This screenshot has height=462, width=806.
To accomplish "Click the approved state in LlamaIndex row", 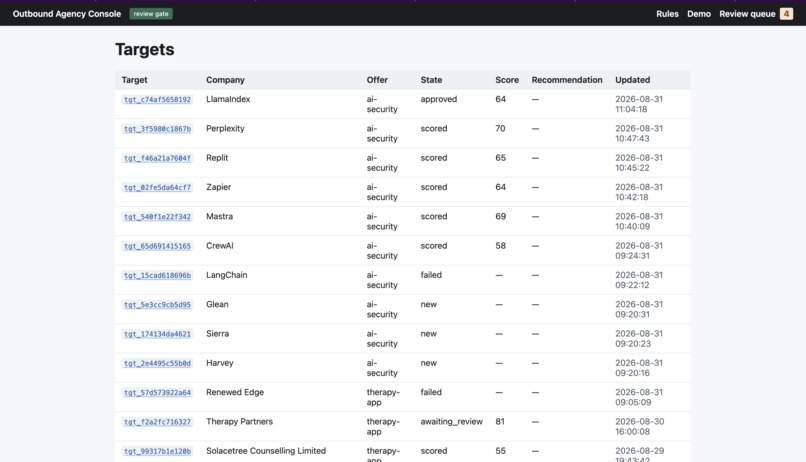I will coord(438,99).
